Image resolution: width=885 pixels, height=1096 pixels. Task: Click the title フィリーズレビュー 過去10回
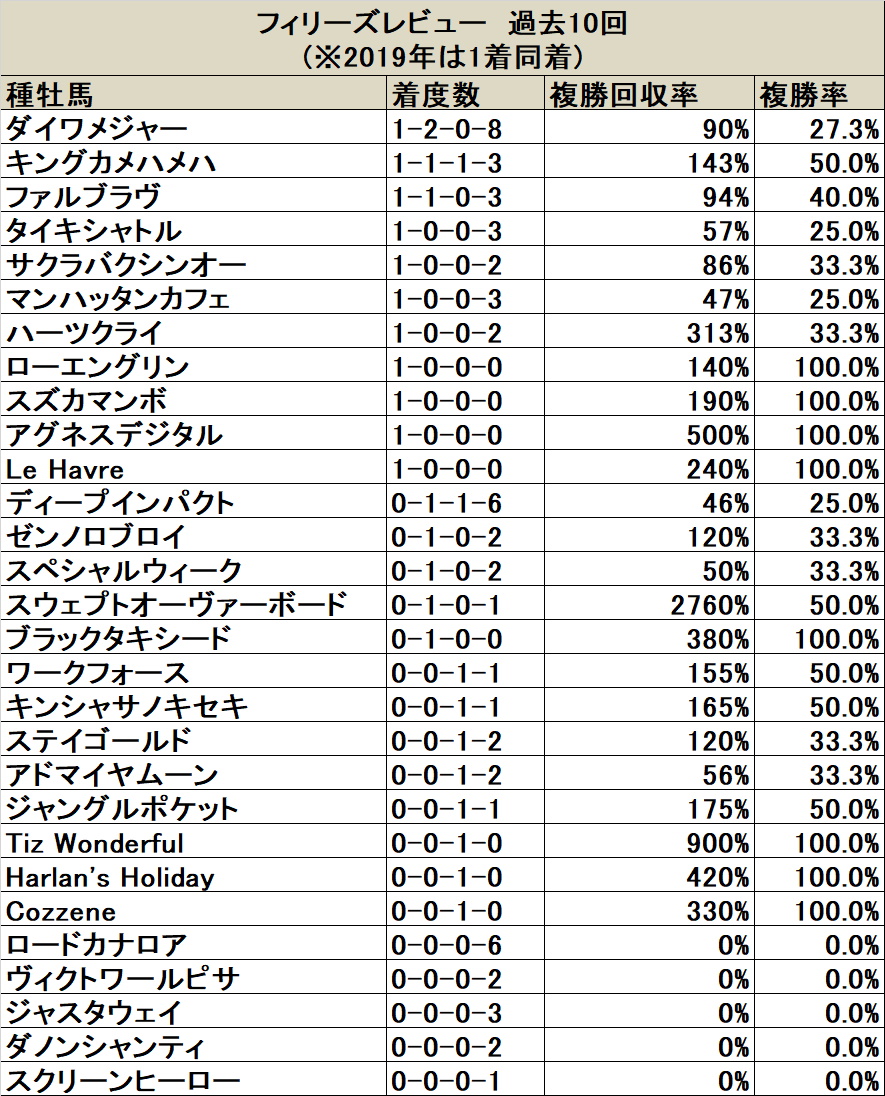tap(442, 24)
